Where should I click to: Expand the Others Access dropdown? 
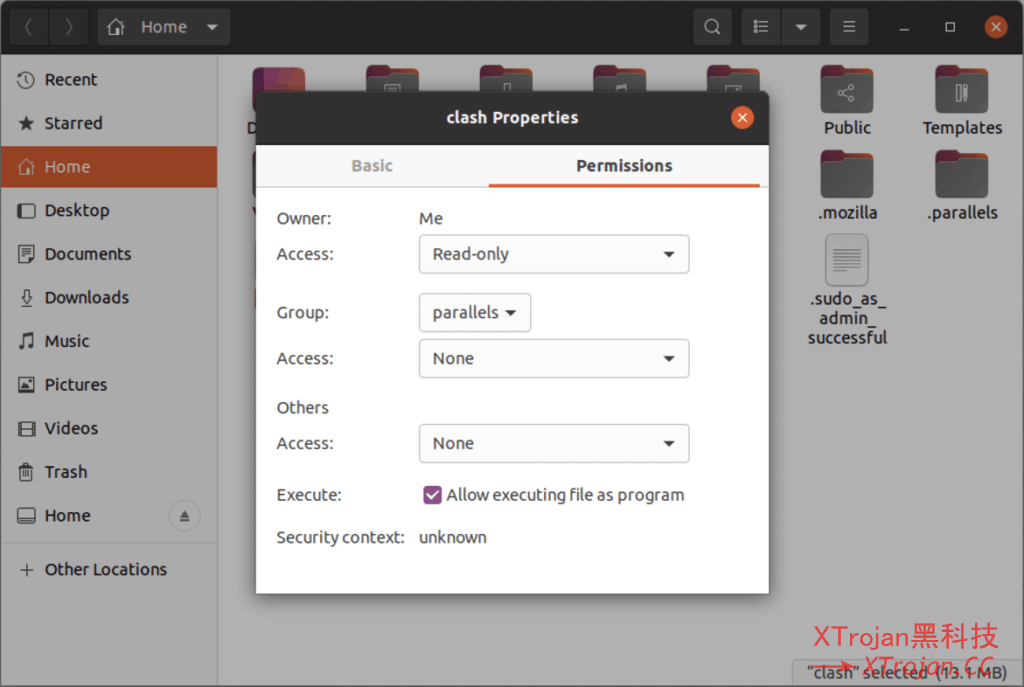click(553, 443)
